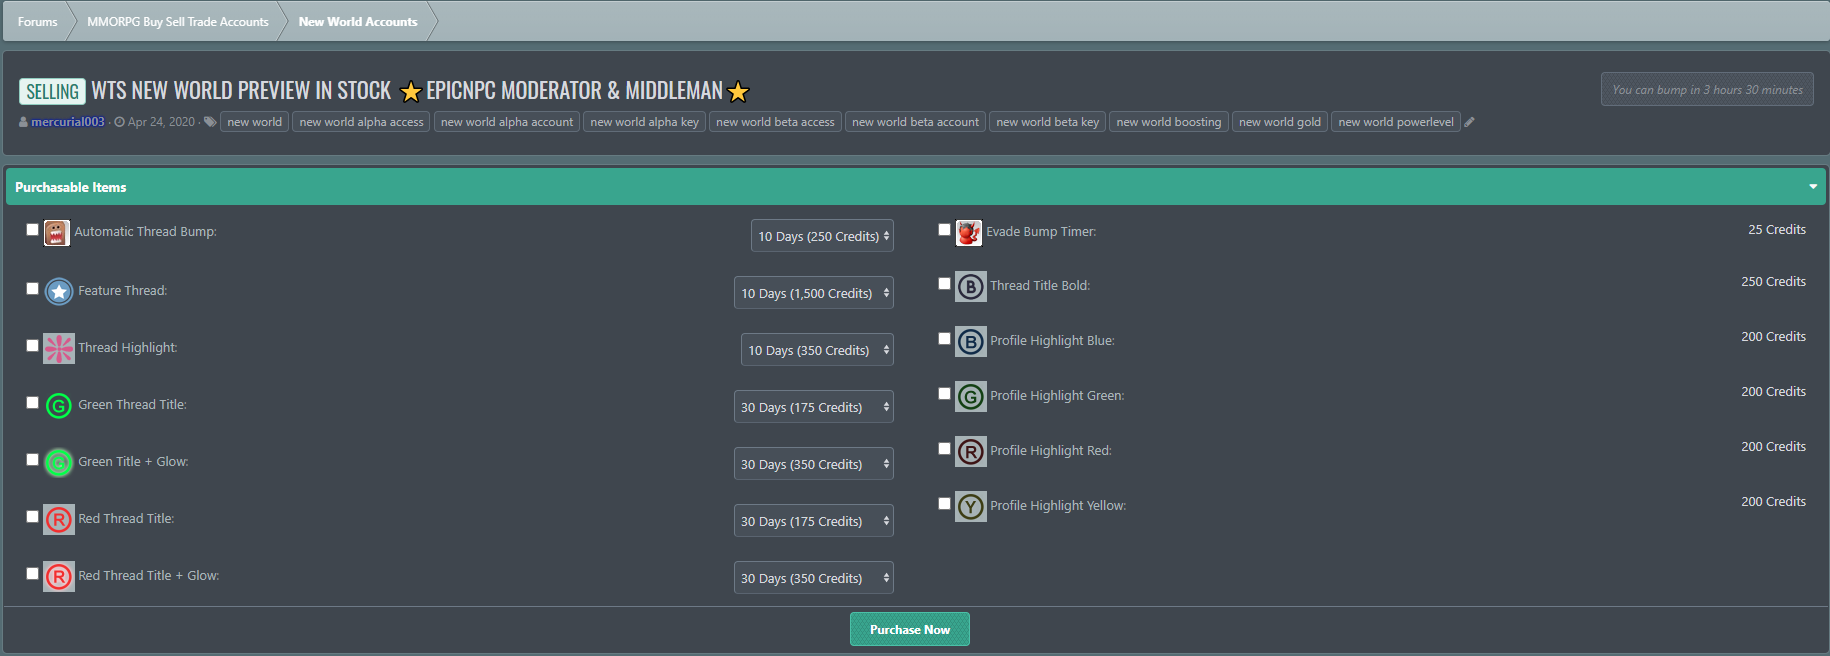Click the Profile Highlight Green icon
1830x656 pixels.
coord(971,397)
